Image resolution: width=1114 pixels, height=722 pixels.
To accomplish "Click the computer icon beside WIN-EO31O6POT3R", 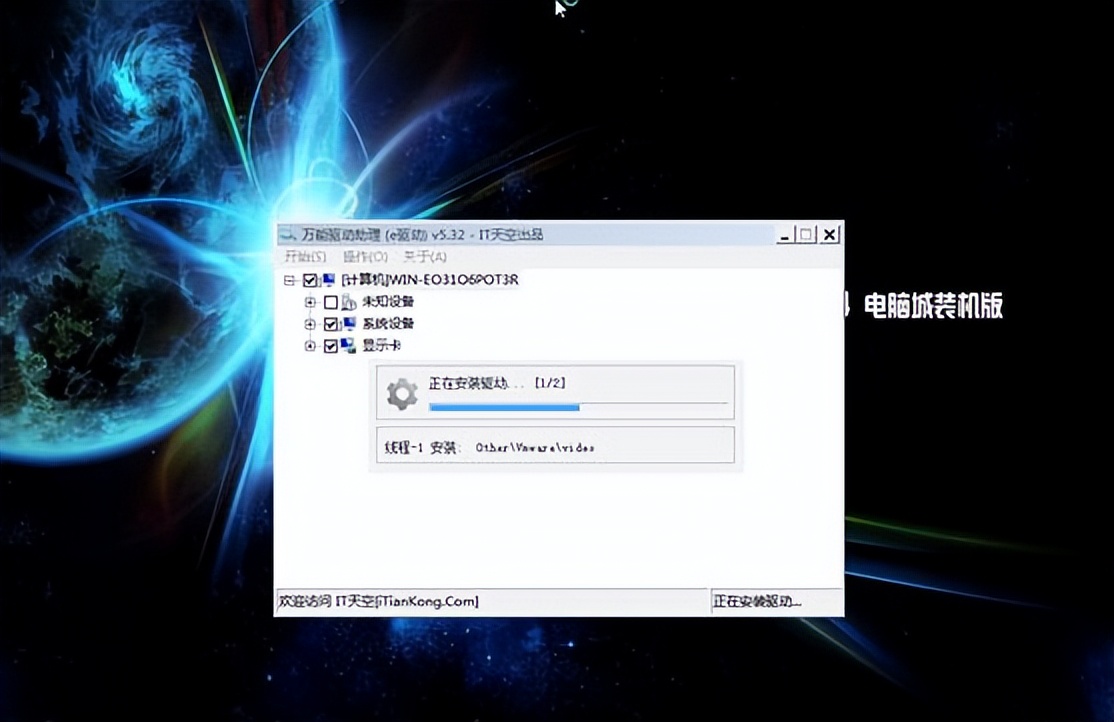I will pyautogui.click(x=329, y=280).
